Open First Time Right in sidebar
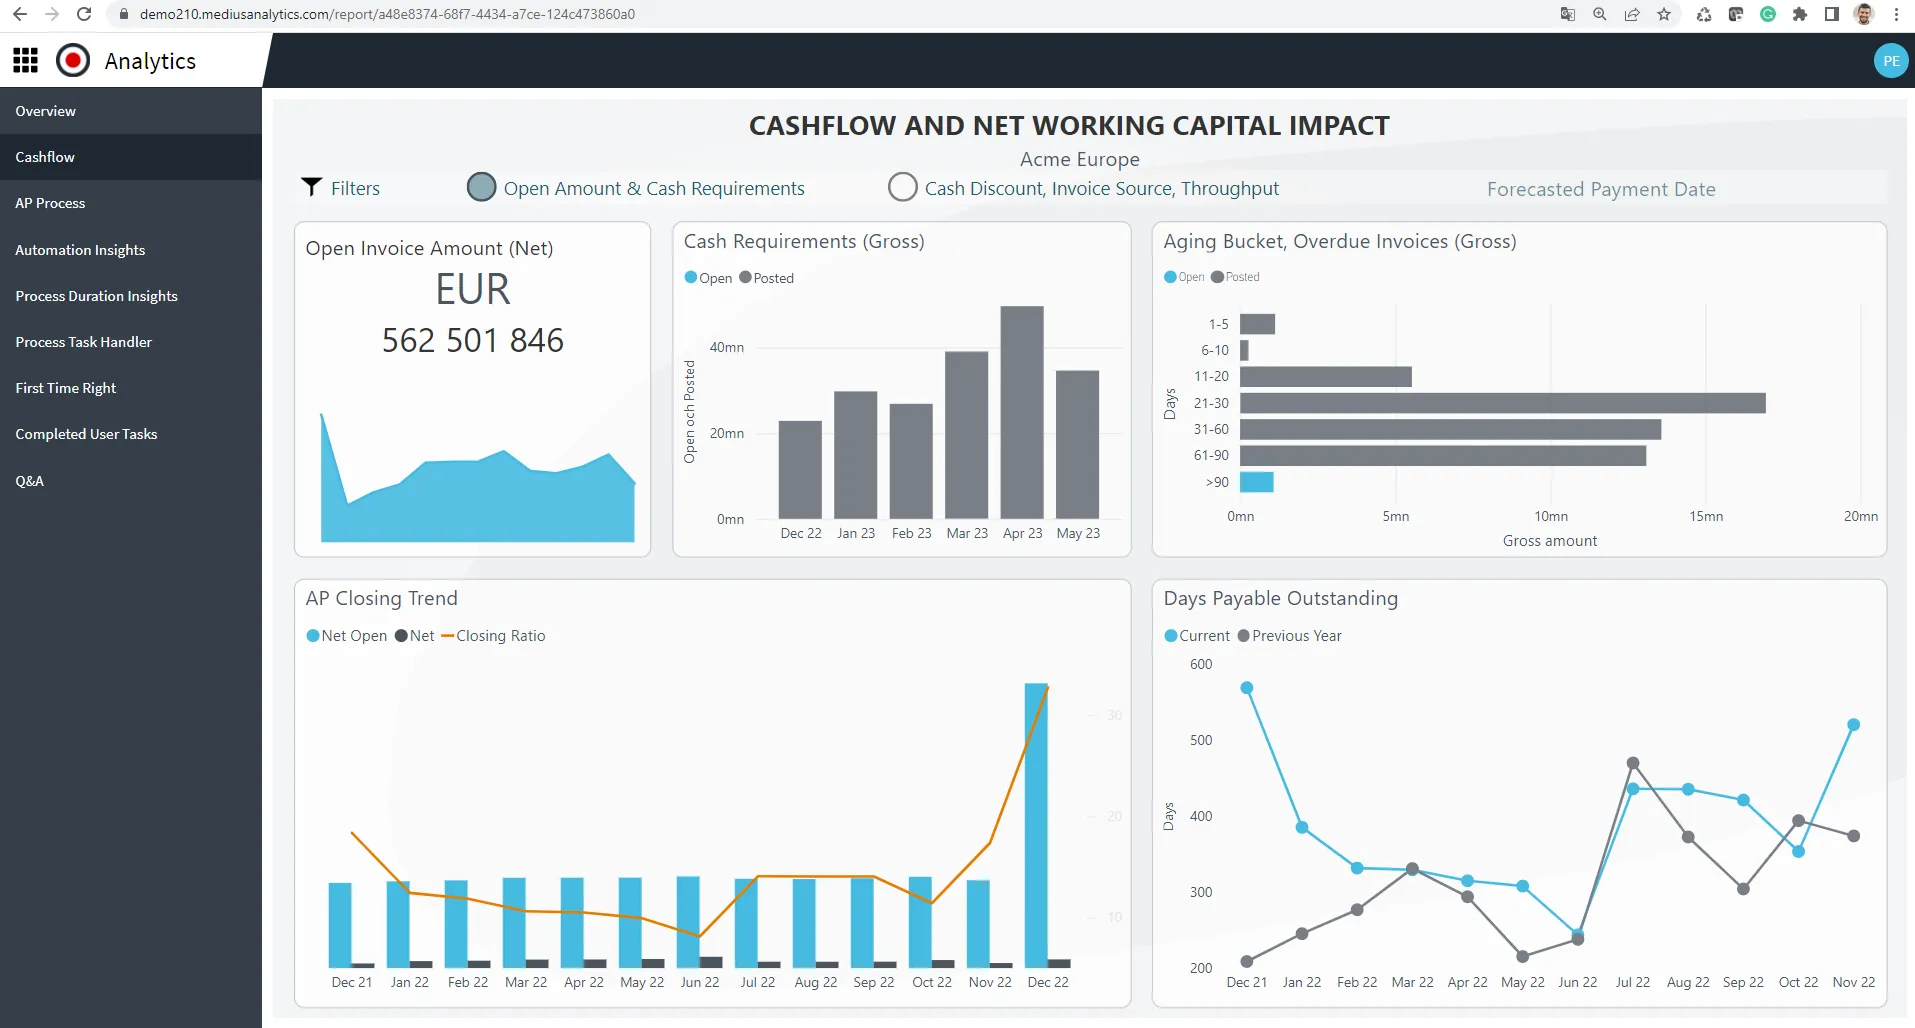Viewport: 1915px width, 1028px height. pos(131,388)
